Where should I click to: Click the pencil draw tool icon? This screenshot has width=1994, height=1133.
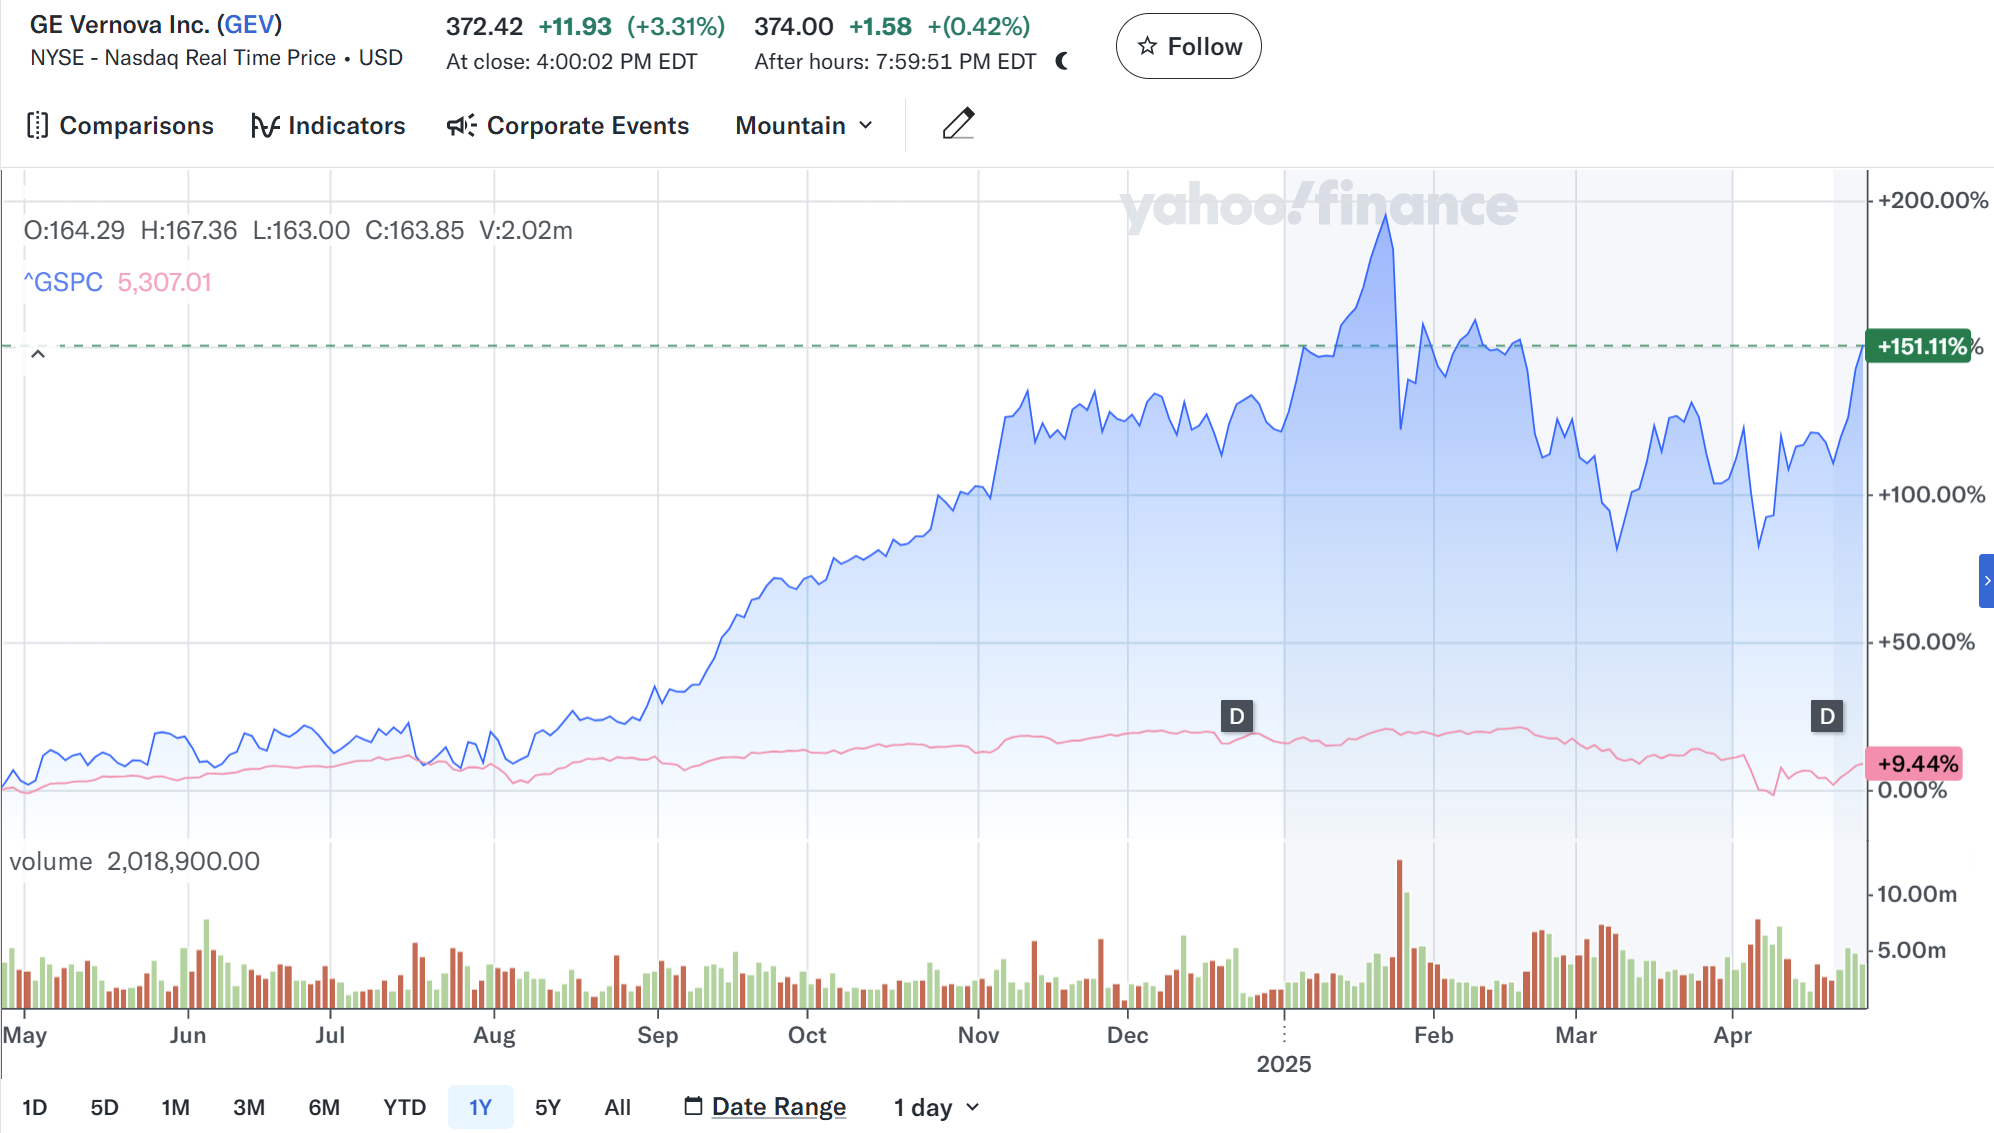point(958,124)
